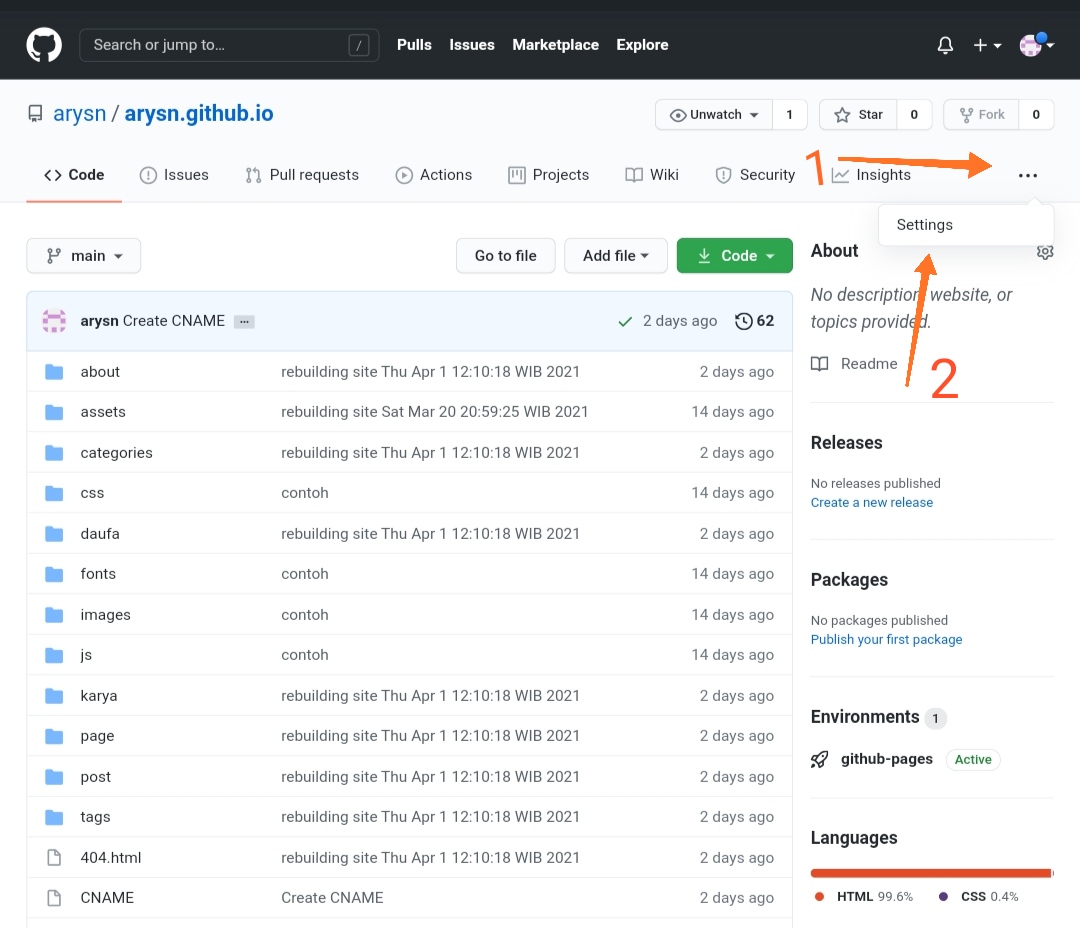Open notifications bell icon
The image size is (1080, 928).
(x=945, y=45)
